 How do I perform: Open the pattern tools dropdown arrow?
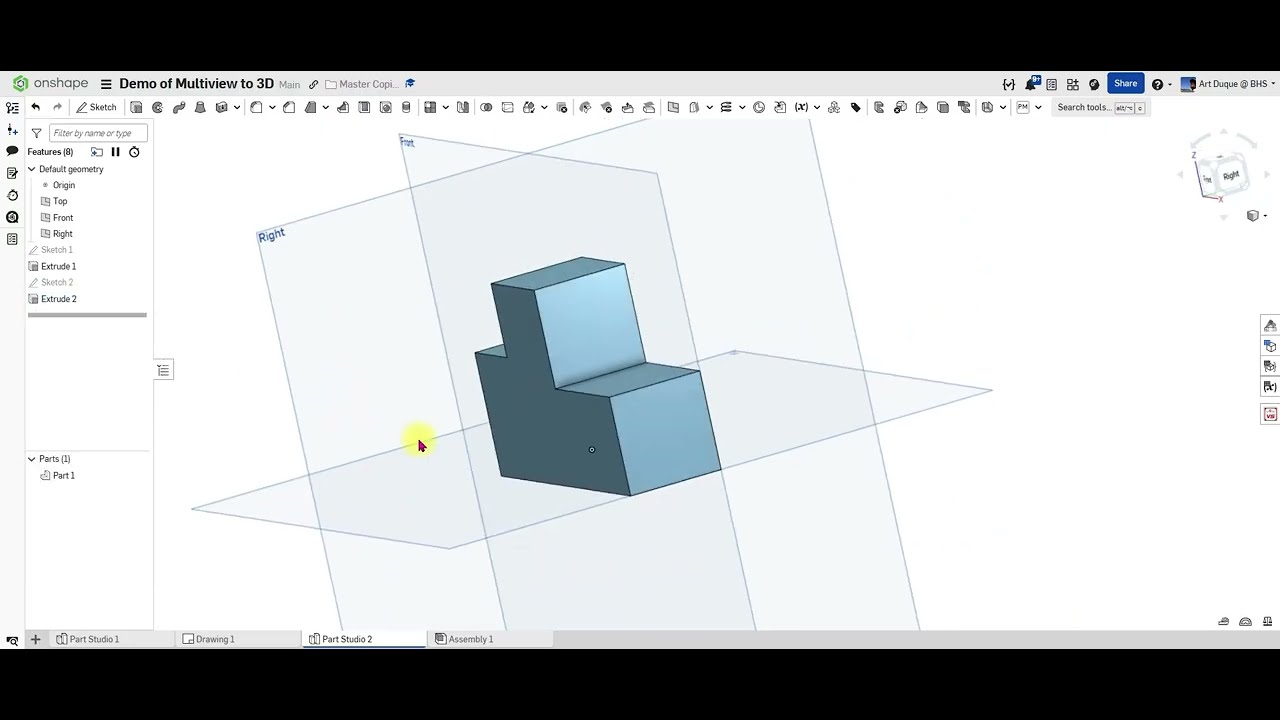pyautogui.click(x=445, y=107)
